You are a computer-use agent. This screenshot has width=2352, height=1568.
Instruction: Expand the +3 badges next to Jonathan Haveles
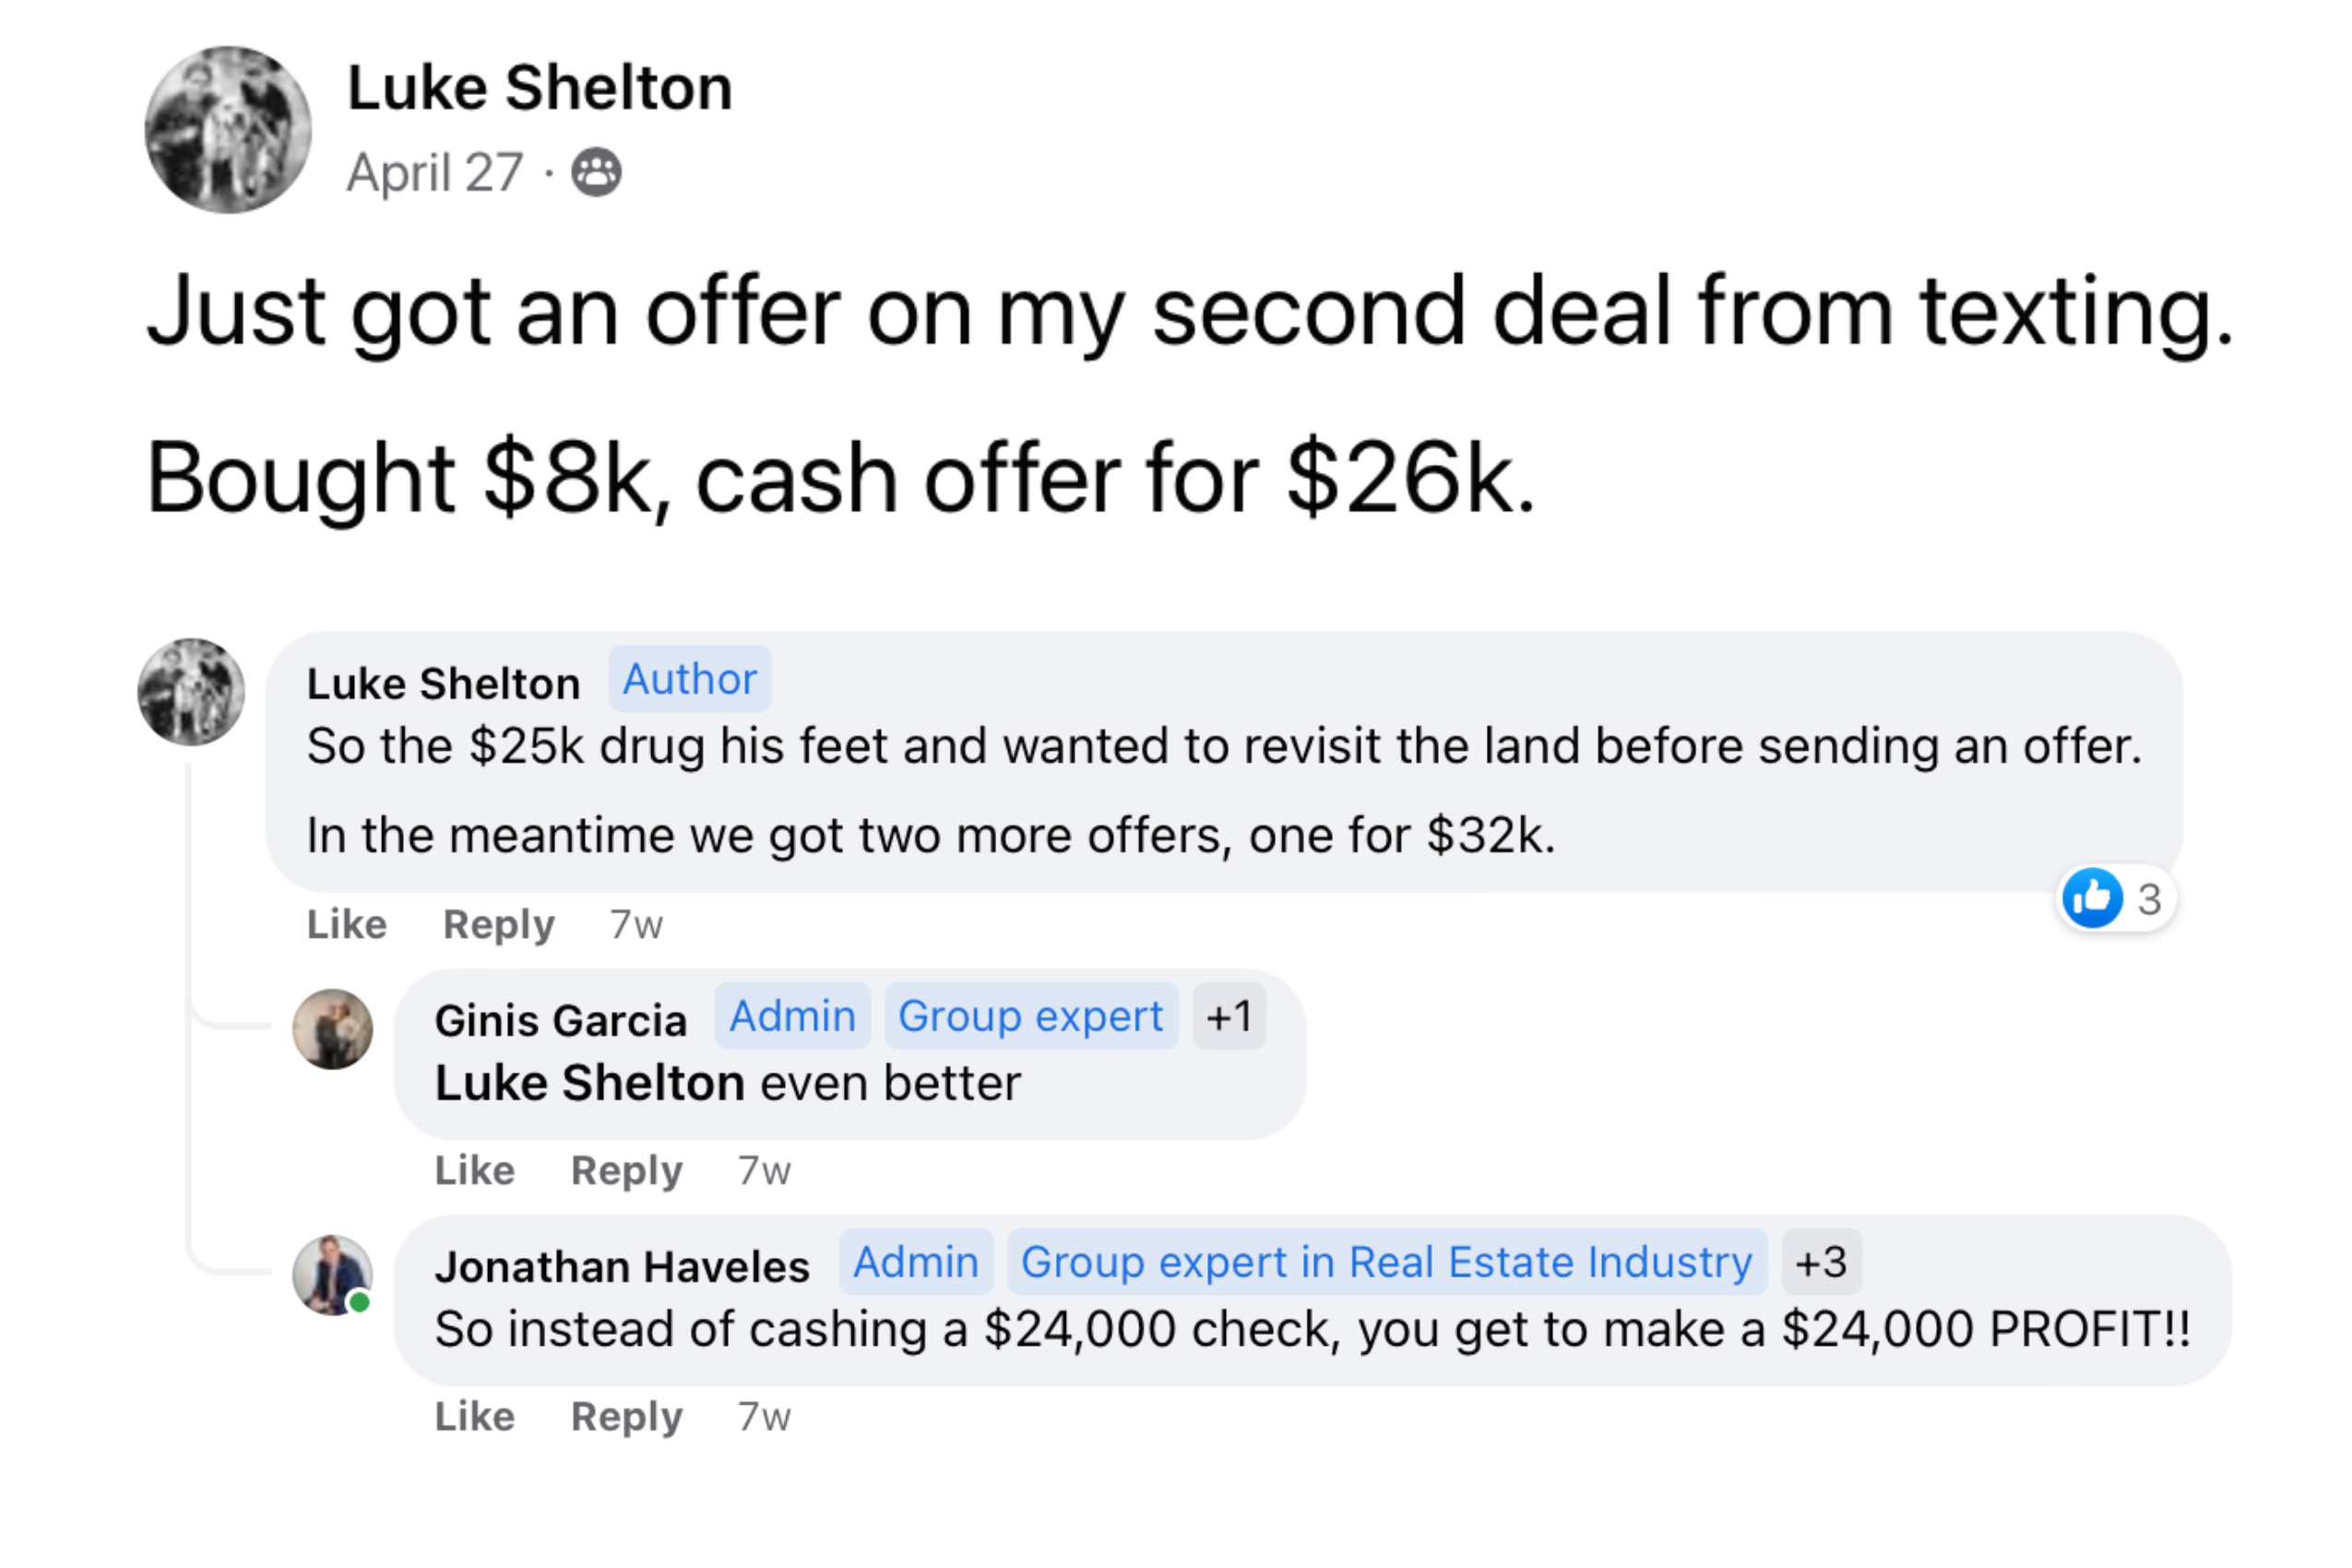(1821, 1262)
